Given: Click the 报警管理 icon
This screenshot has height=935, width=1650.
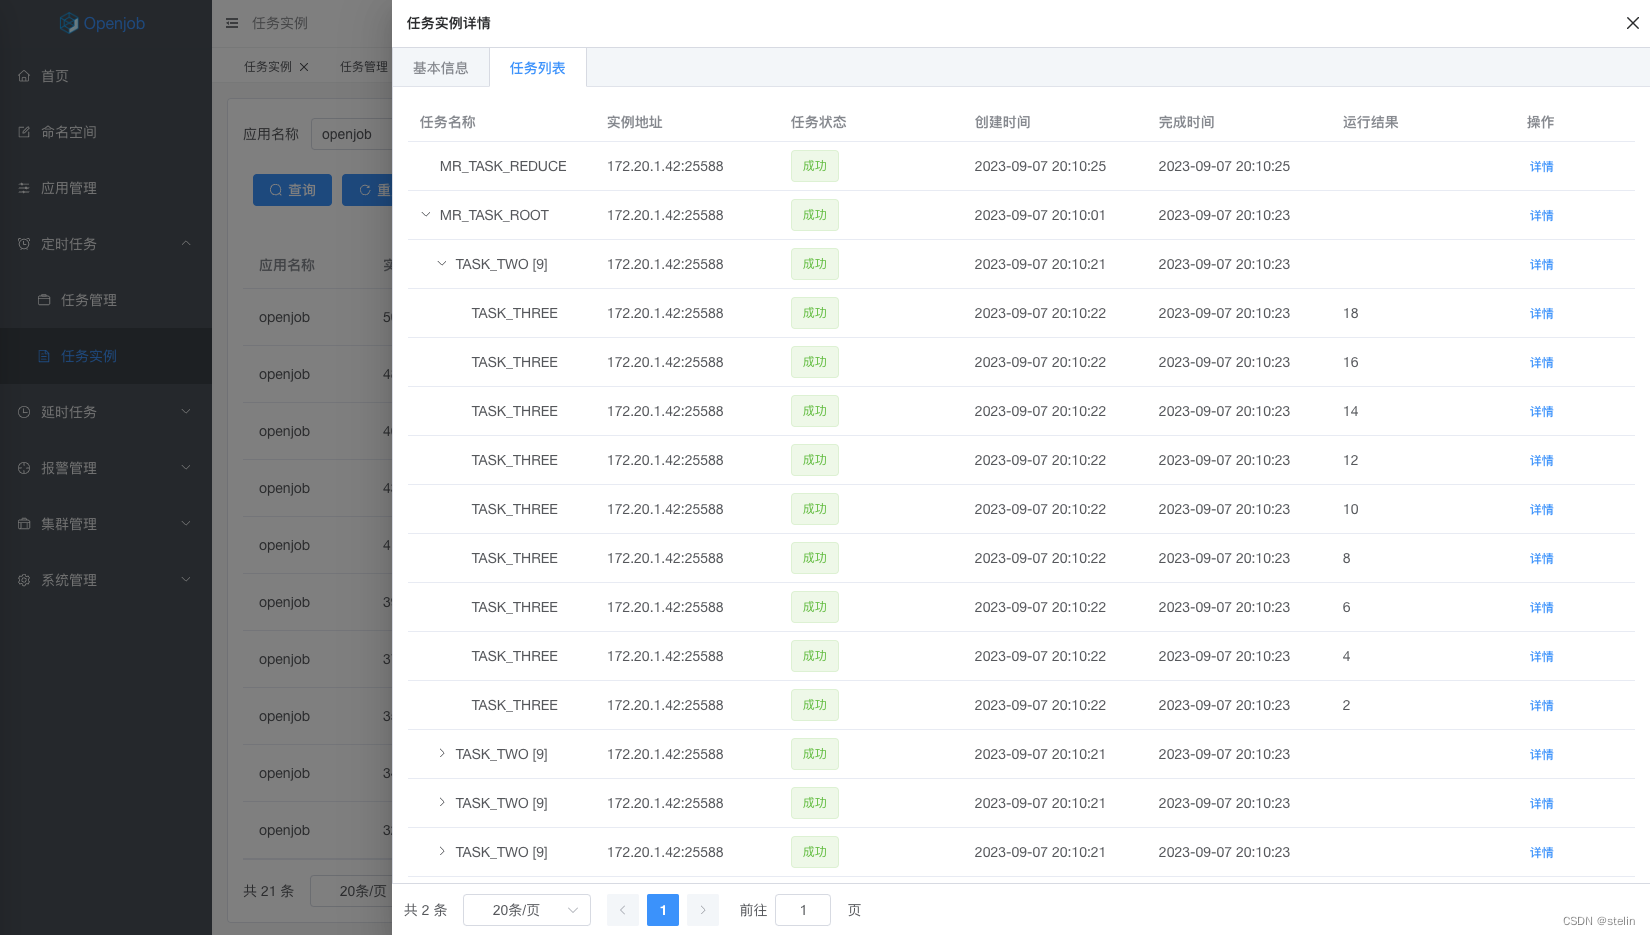Looking at the screenshot, I should (x=24, y=468).
